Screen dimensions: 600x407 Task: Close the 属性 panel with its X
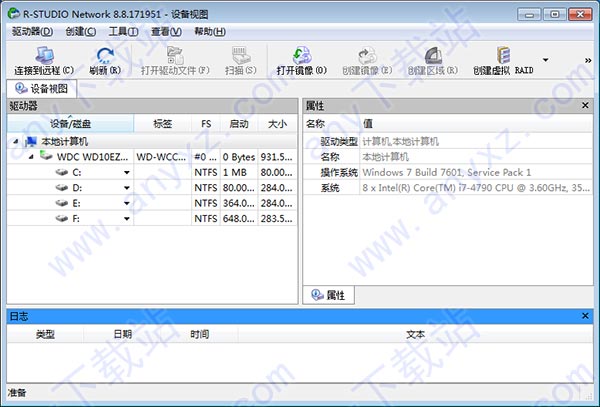tap(585, 105)
